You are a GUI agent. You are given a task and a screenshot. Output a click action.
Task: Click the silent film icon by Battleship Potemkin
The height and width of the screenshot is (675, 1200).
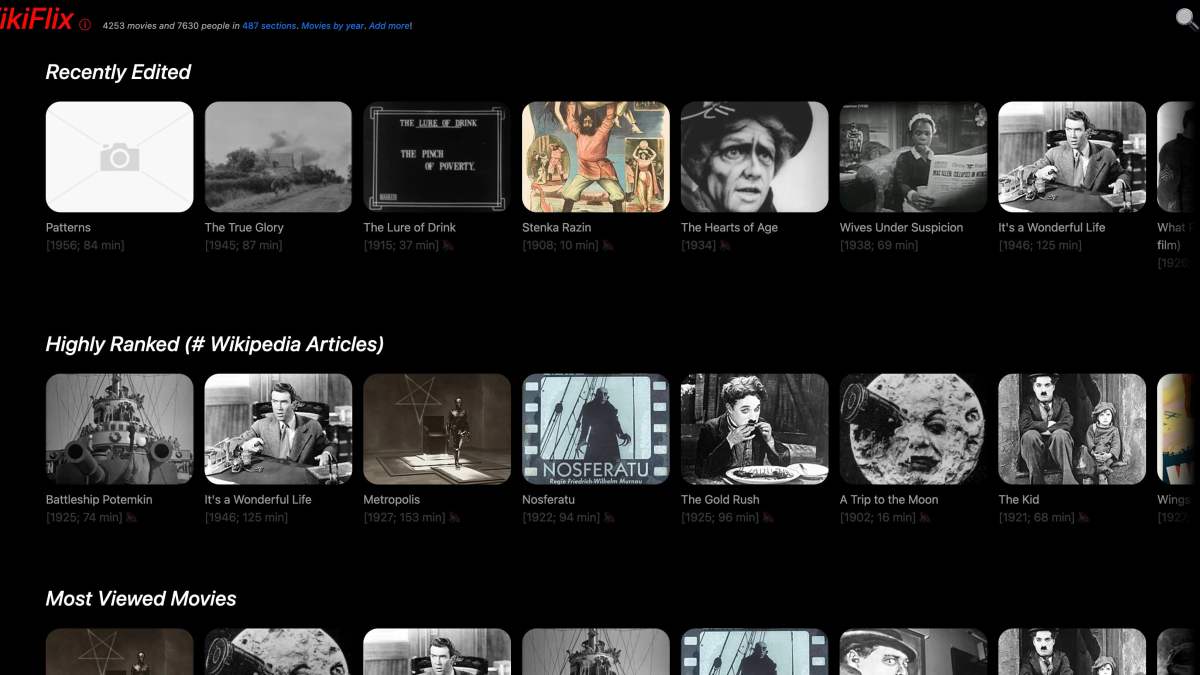[131, 518]
